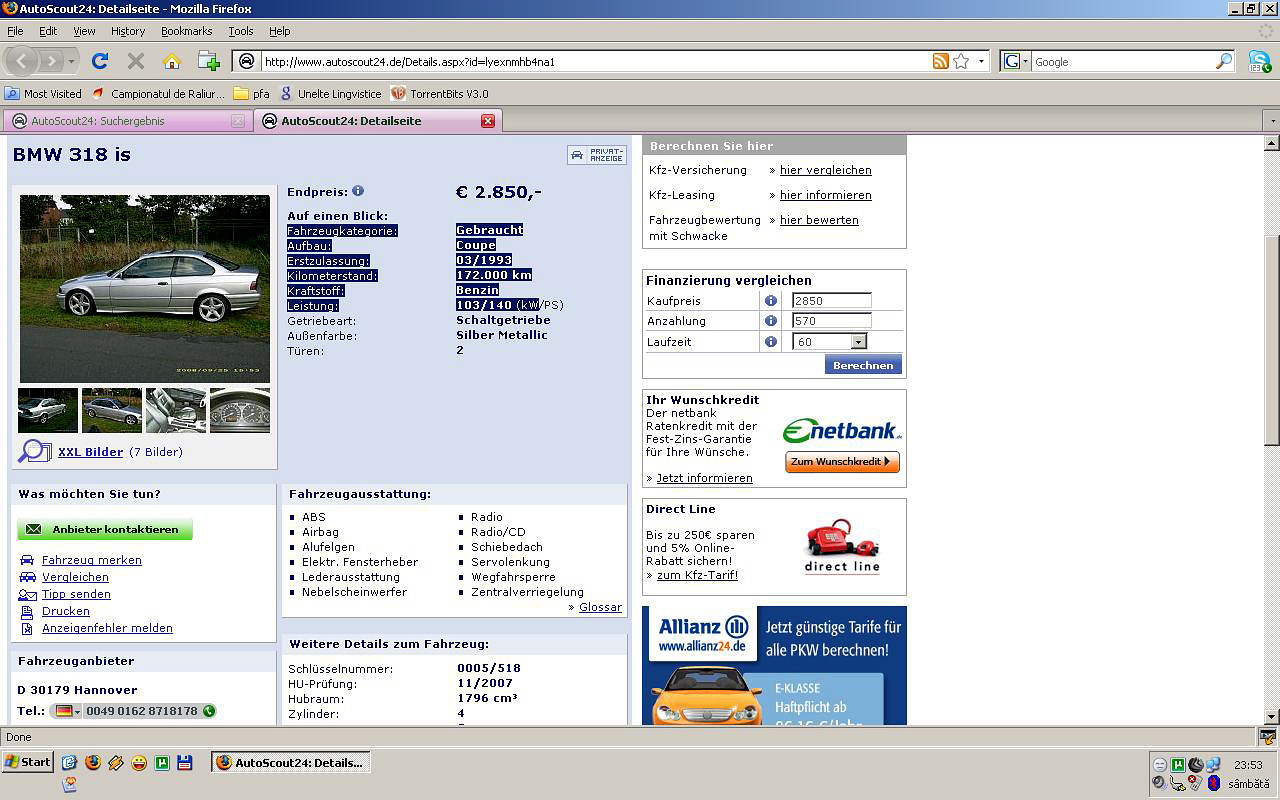
Task: Click hier informieren for Kfz-Leasing
Action: pyautogui.click(x=826, y=195)
